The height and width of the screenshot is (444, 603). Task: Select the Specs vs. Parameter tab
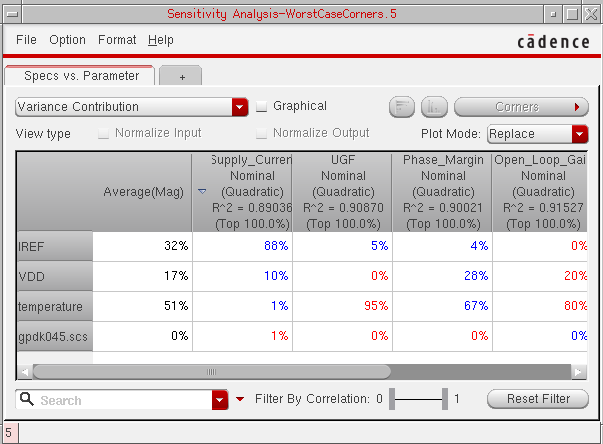click(x=81, y=76)
